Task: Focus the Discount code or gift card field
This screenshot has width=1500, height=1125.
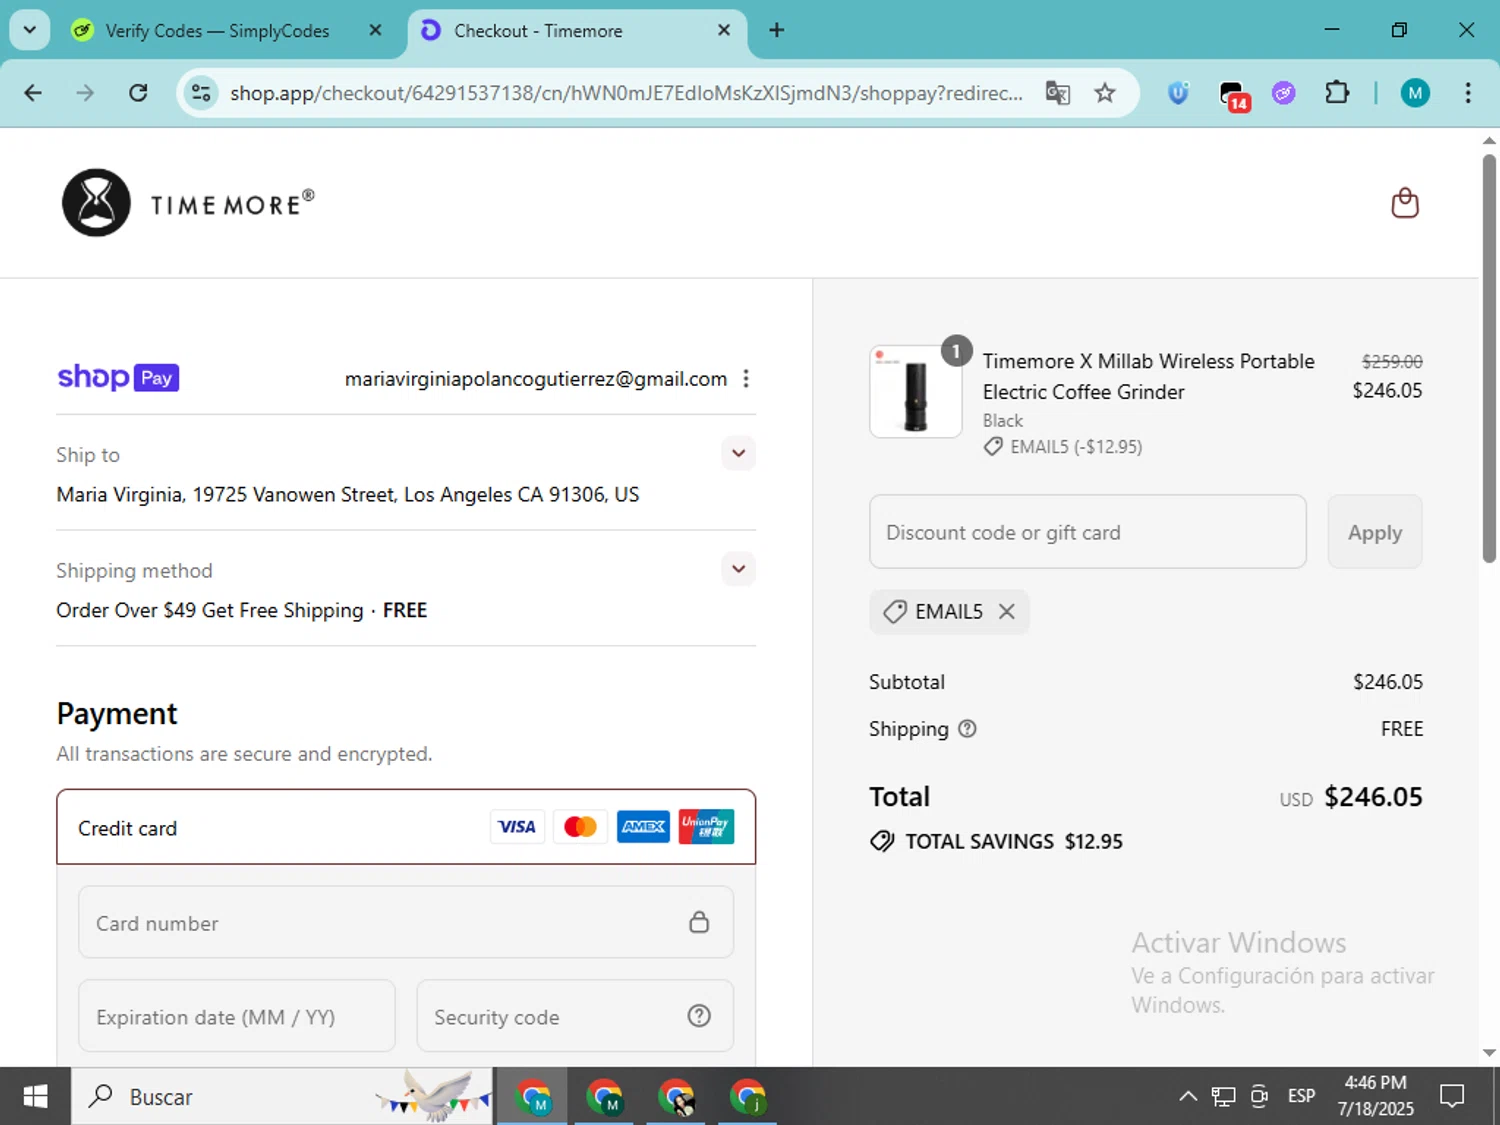Action: [1088, 532]
